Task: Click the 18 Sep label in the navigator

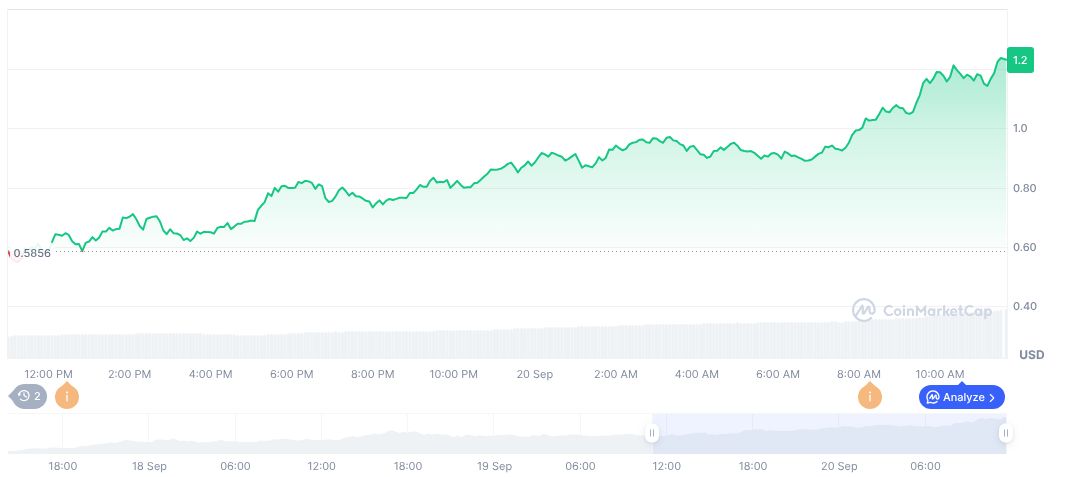Action: (149, 466)
